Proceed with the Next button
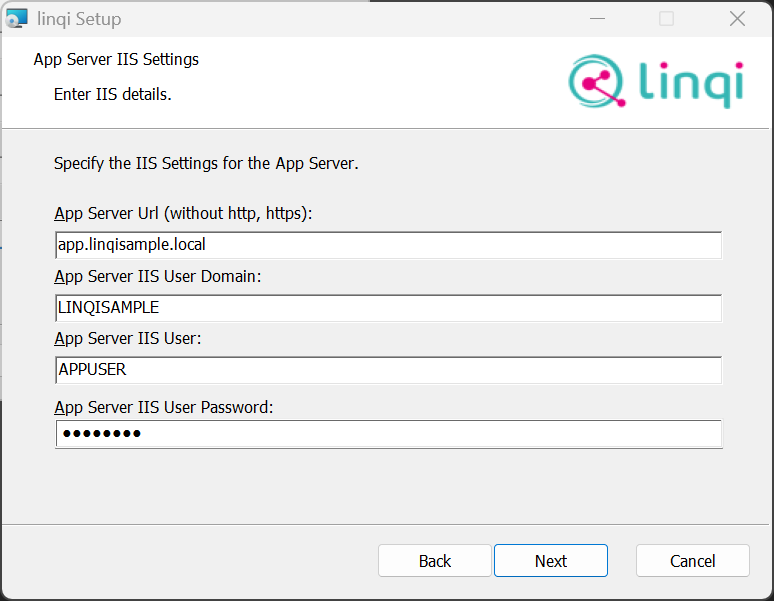 click(551, 561)
